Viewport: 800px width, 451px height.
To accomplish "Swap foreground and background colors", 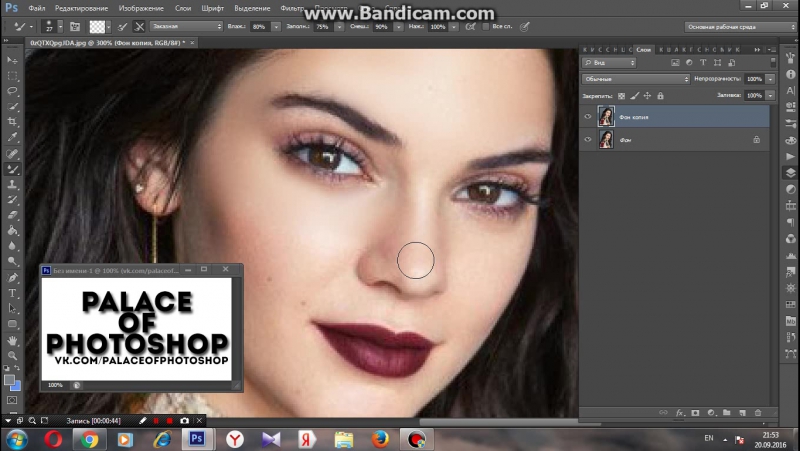I will [17, 368].
